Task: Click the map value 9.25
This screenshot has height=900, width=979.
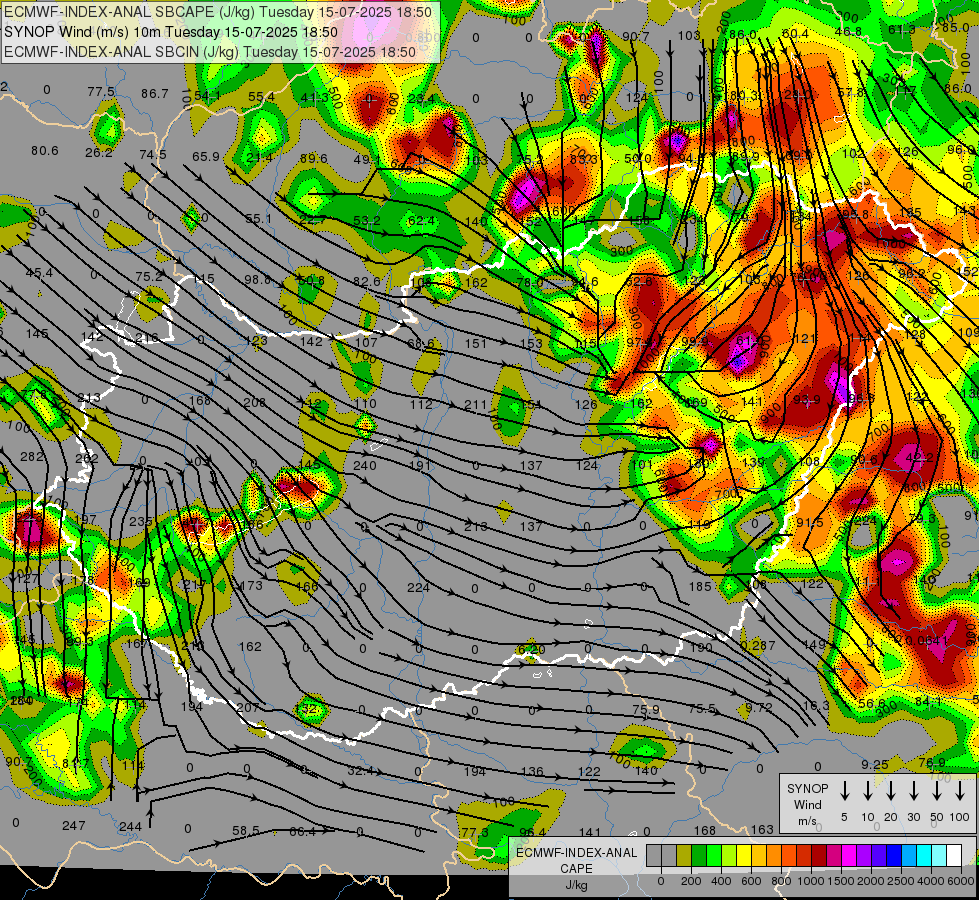Action: (x=875, y=764)
